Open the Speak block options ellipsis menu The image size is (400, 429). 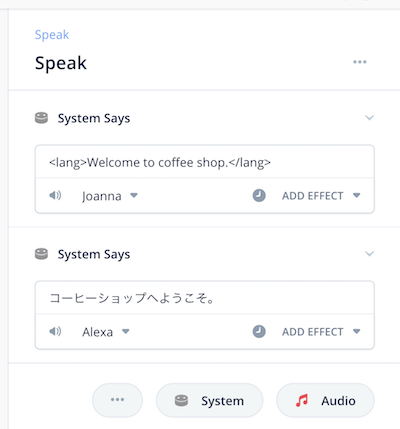tap(360, 62)
